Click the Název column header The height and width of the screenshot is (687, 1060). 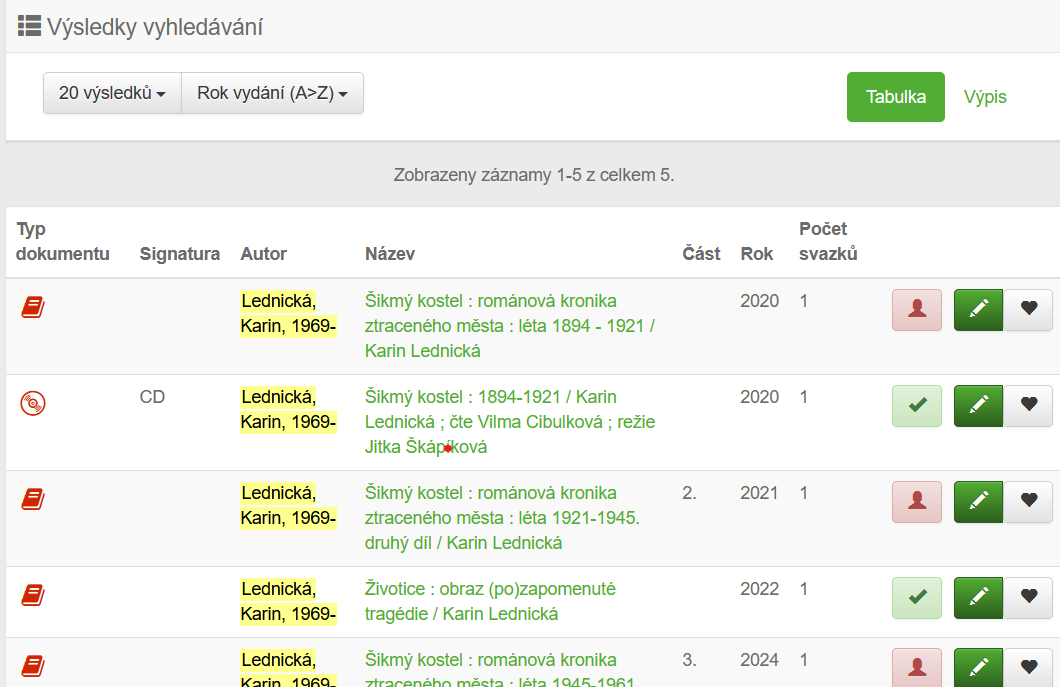[390, 254]
